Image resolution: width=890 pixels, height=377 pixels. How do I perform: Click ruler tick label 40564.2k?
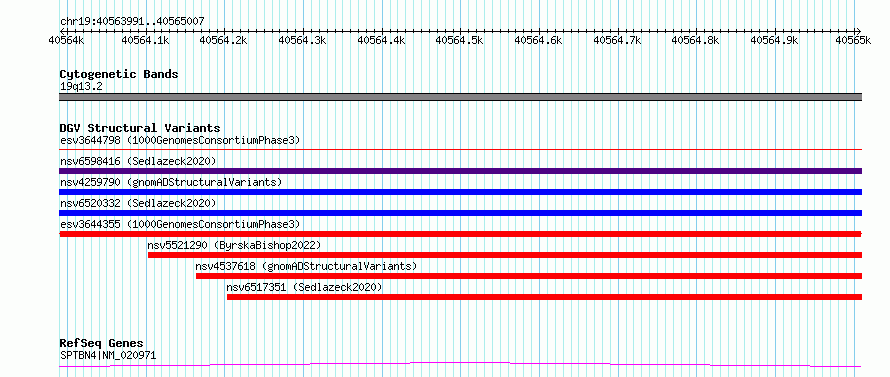tap(225, 40)
